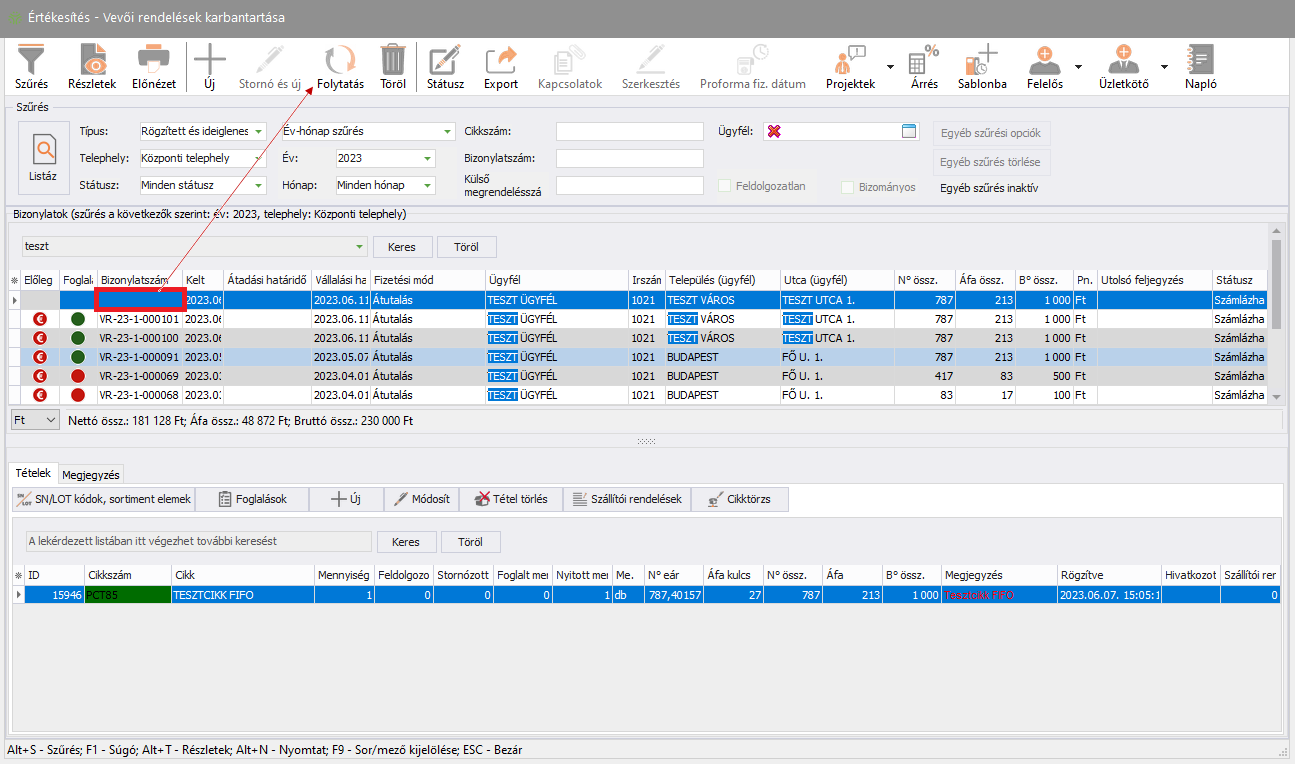Expand the Típus dropdown
Viewport: 1295px width, 764px height.
259,132
